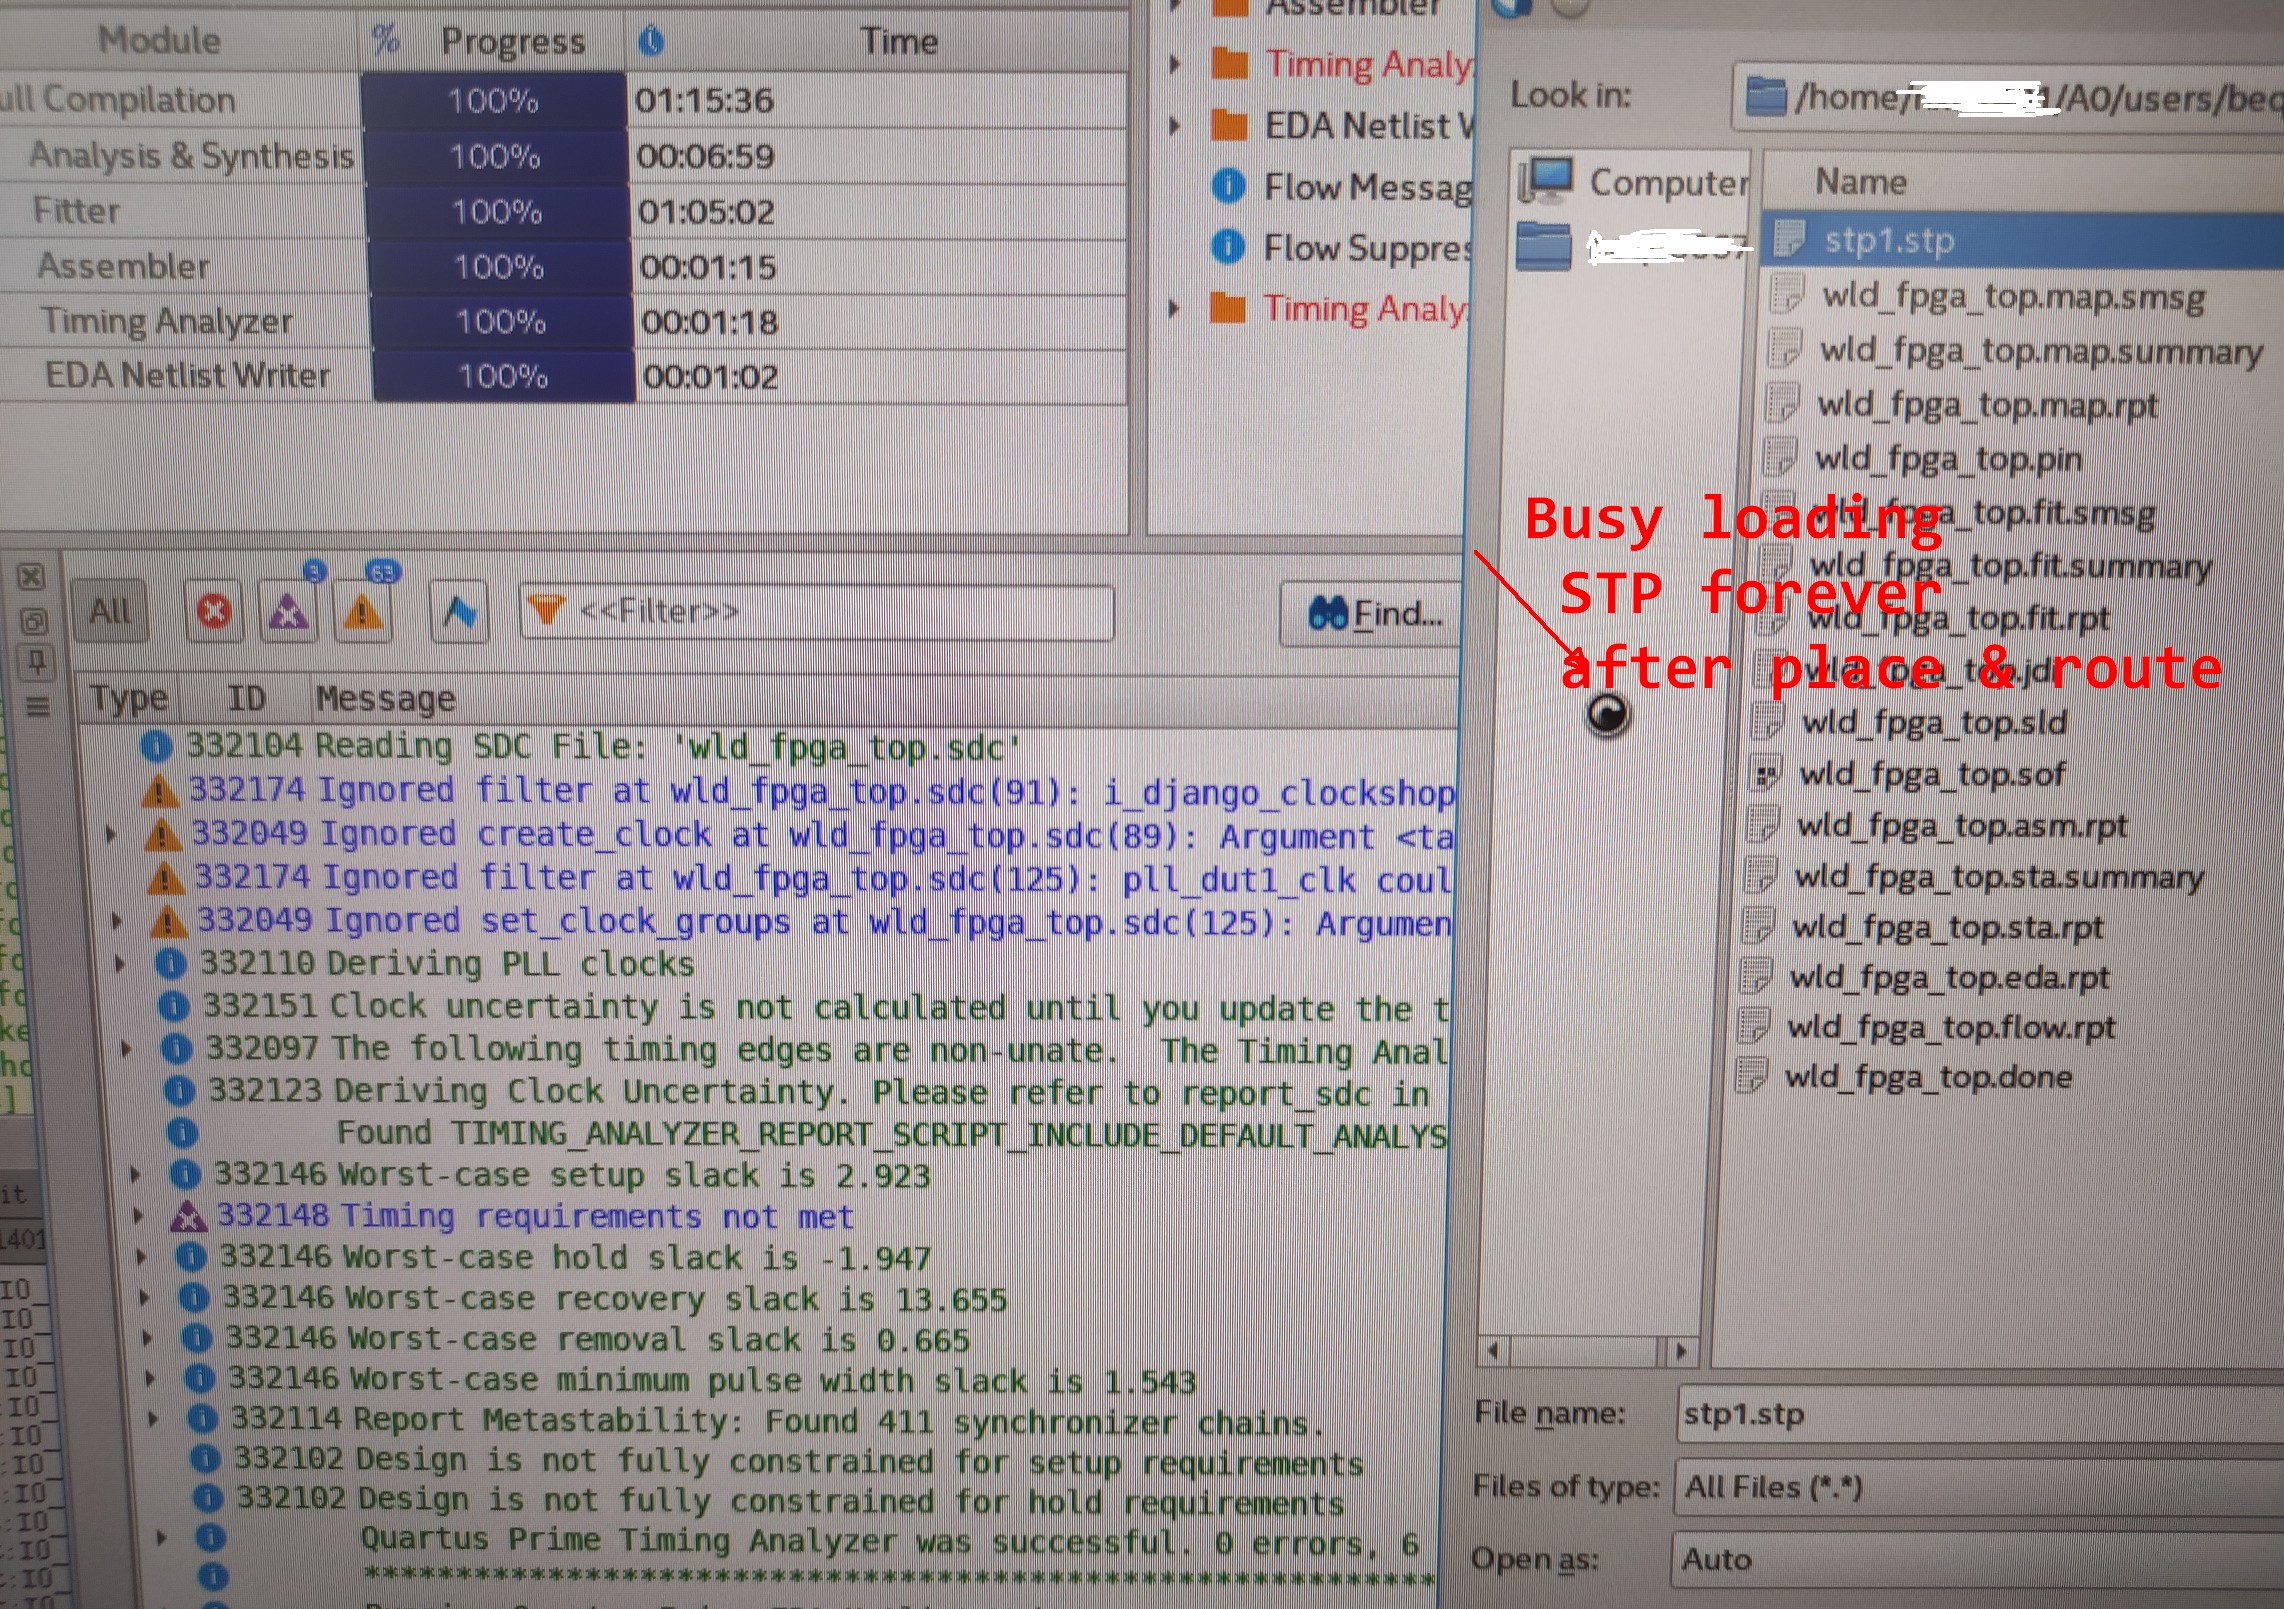Open the messages panel menu icon

coord(38,707)
